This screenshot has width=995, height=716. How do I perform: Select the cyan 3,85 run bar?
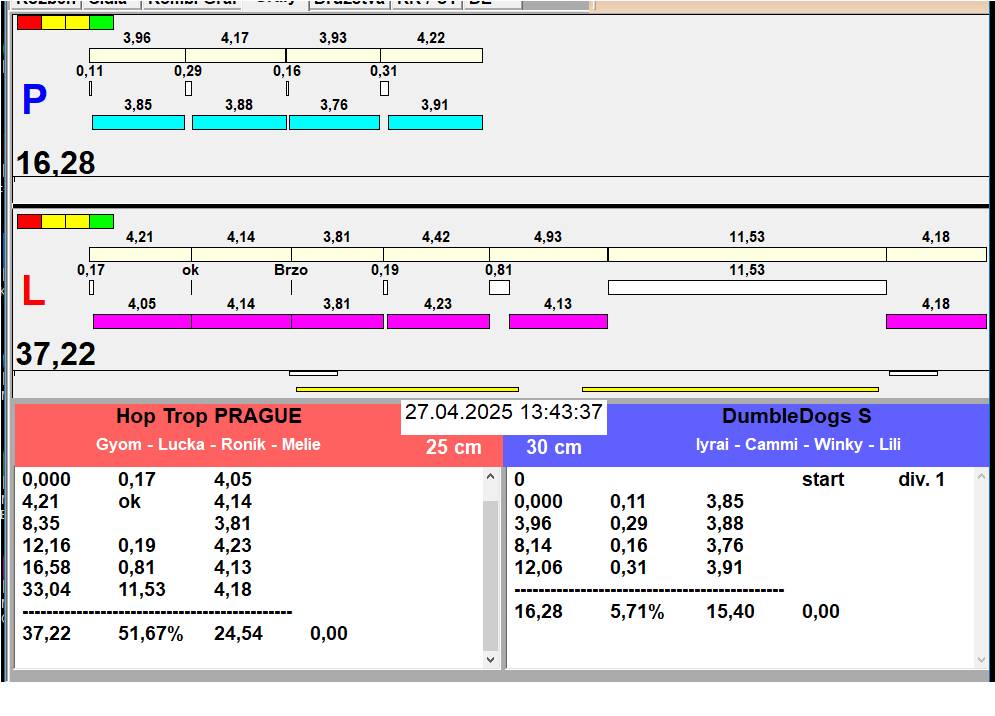tap(138, 122)
